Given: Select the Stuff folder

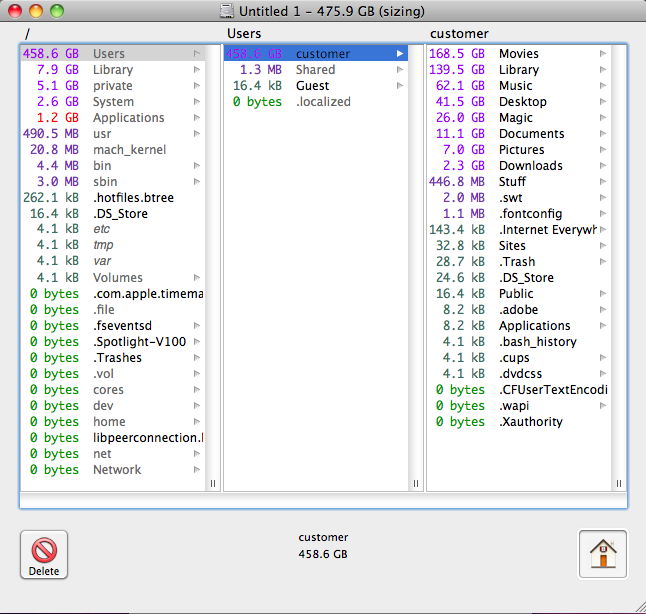Looking at the screenshot, I should [519, 182].
